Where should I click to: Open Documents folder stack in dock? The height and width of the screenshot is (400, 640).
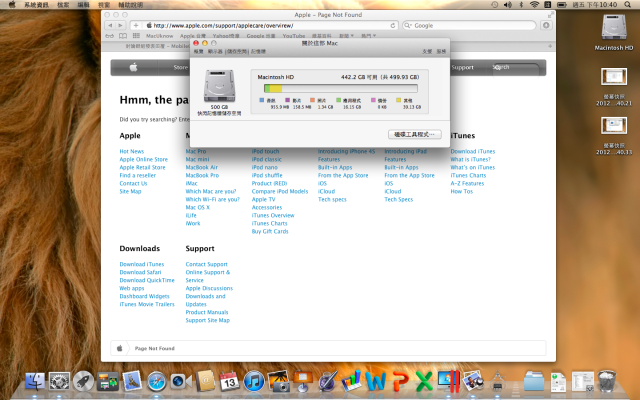click(x=534, y=382)
